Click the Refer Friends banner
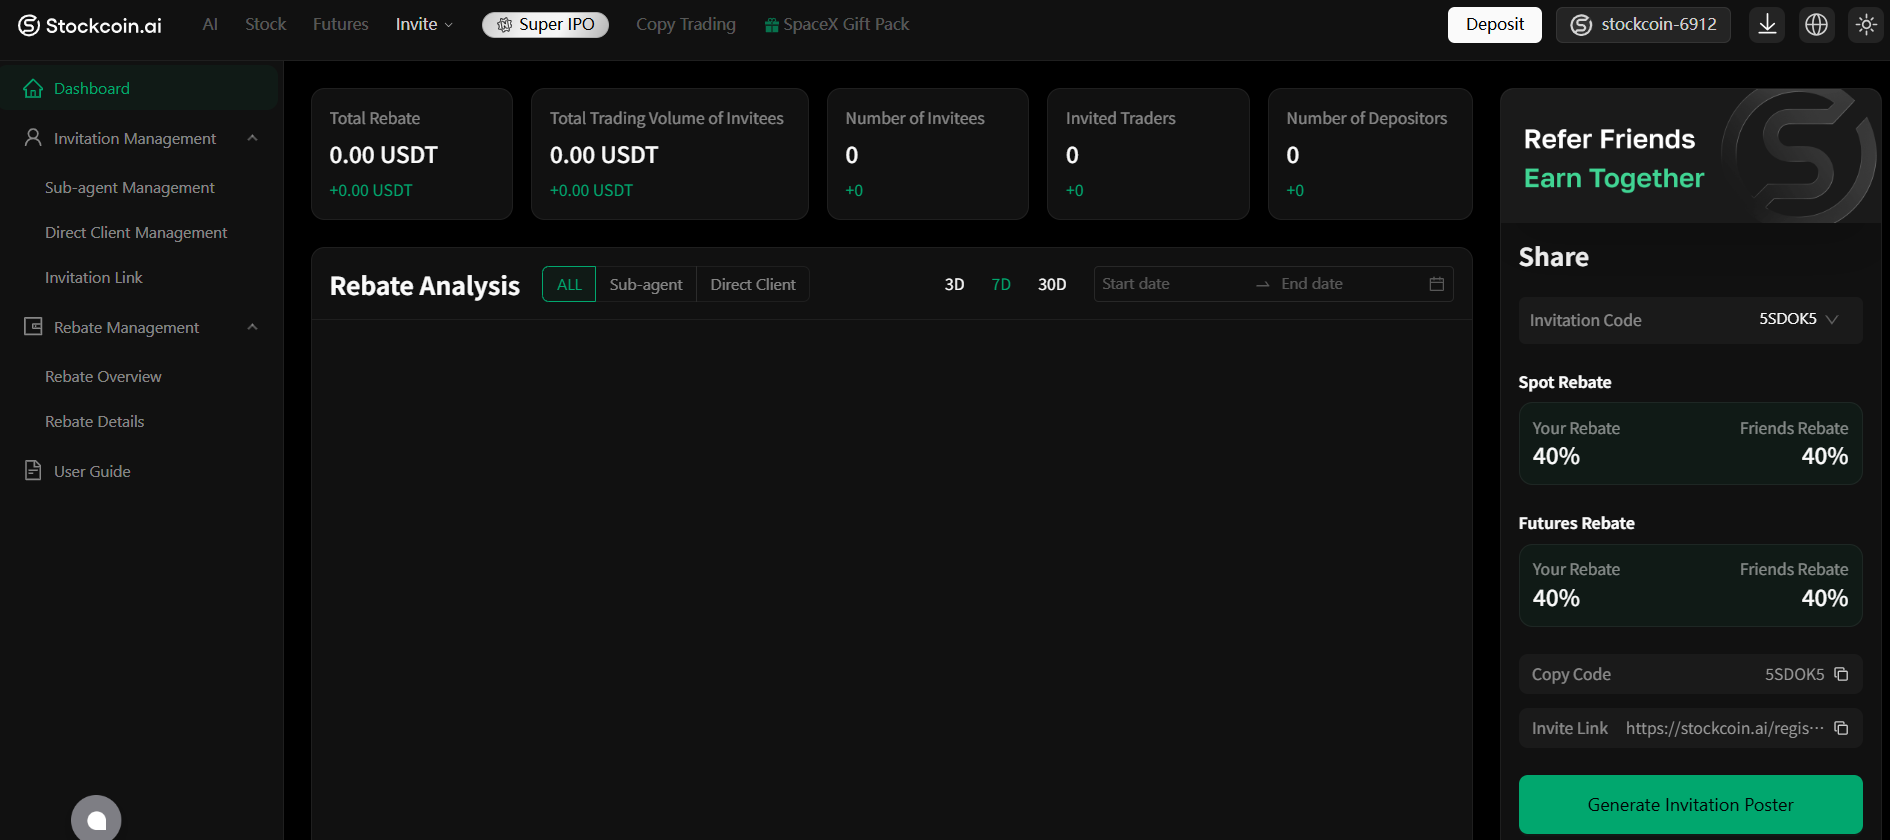Viewport: 1890px width, 840px height. pos(1691,156)
